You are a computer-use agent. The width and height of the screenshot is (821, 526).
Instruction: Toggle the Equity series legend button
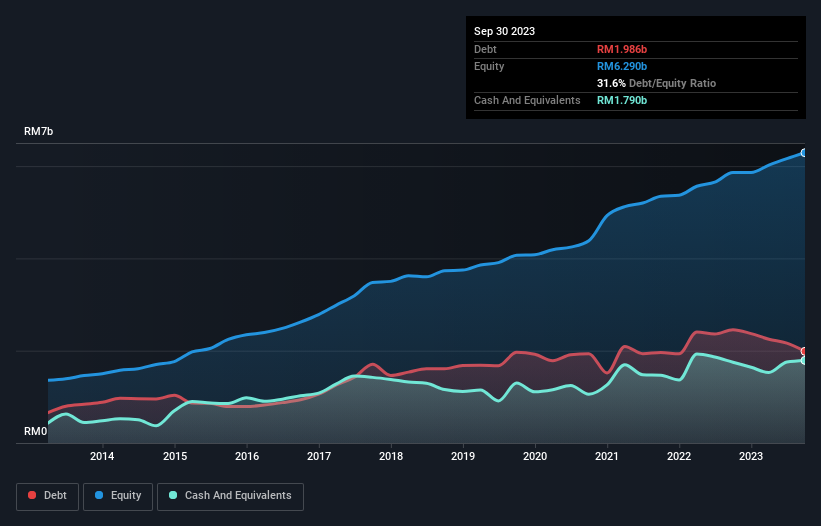point(118,496)
